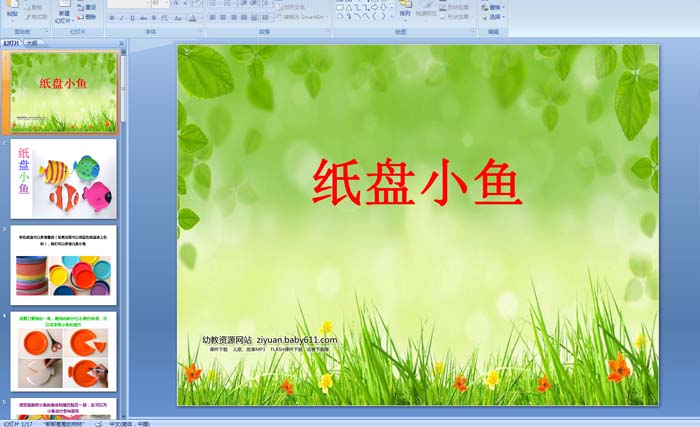
Task: Toggle bold formatting
Action: coord(112,18)
